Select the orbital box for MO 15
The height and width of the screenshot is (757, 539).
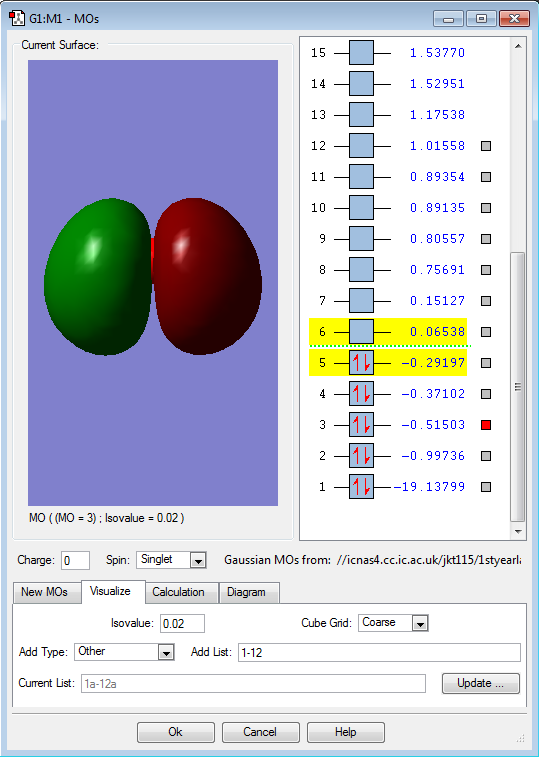(361, 53)
